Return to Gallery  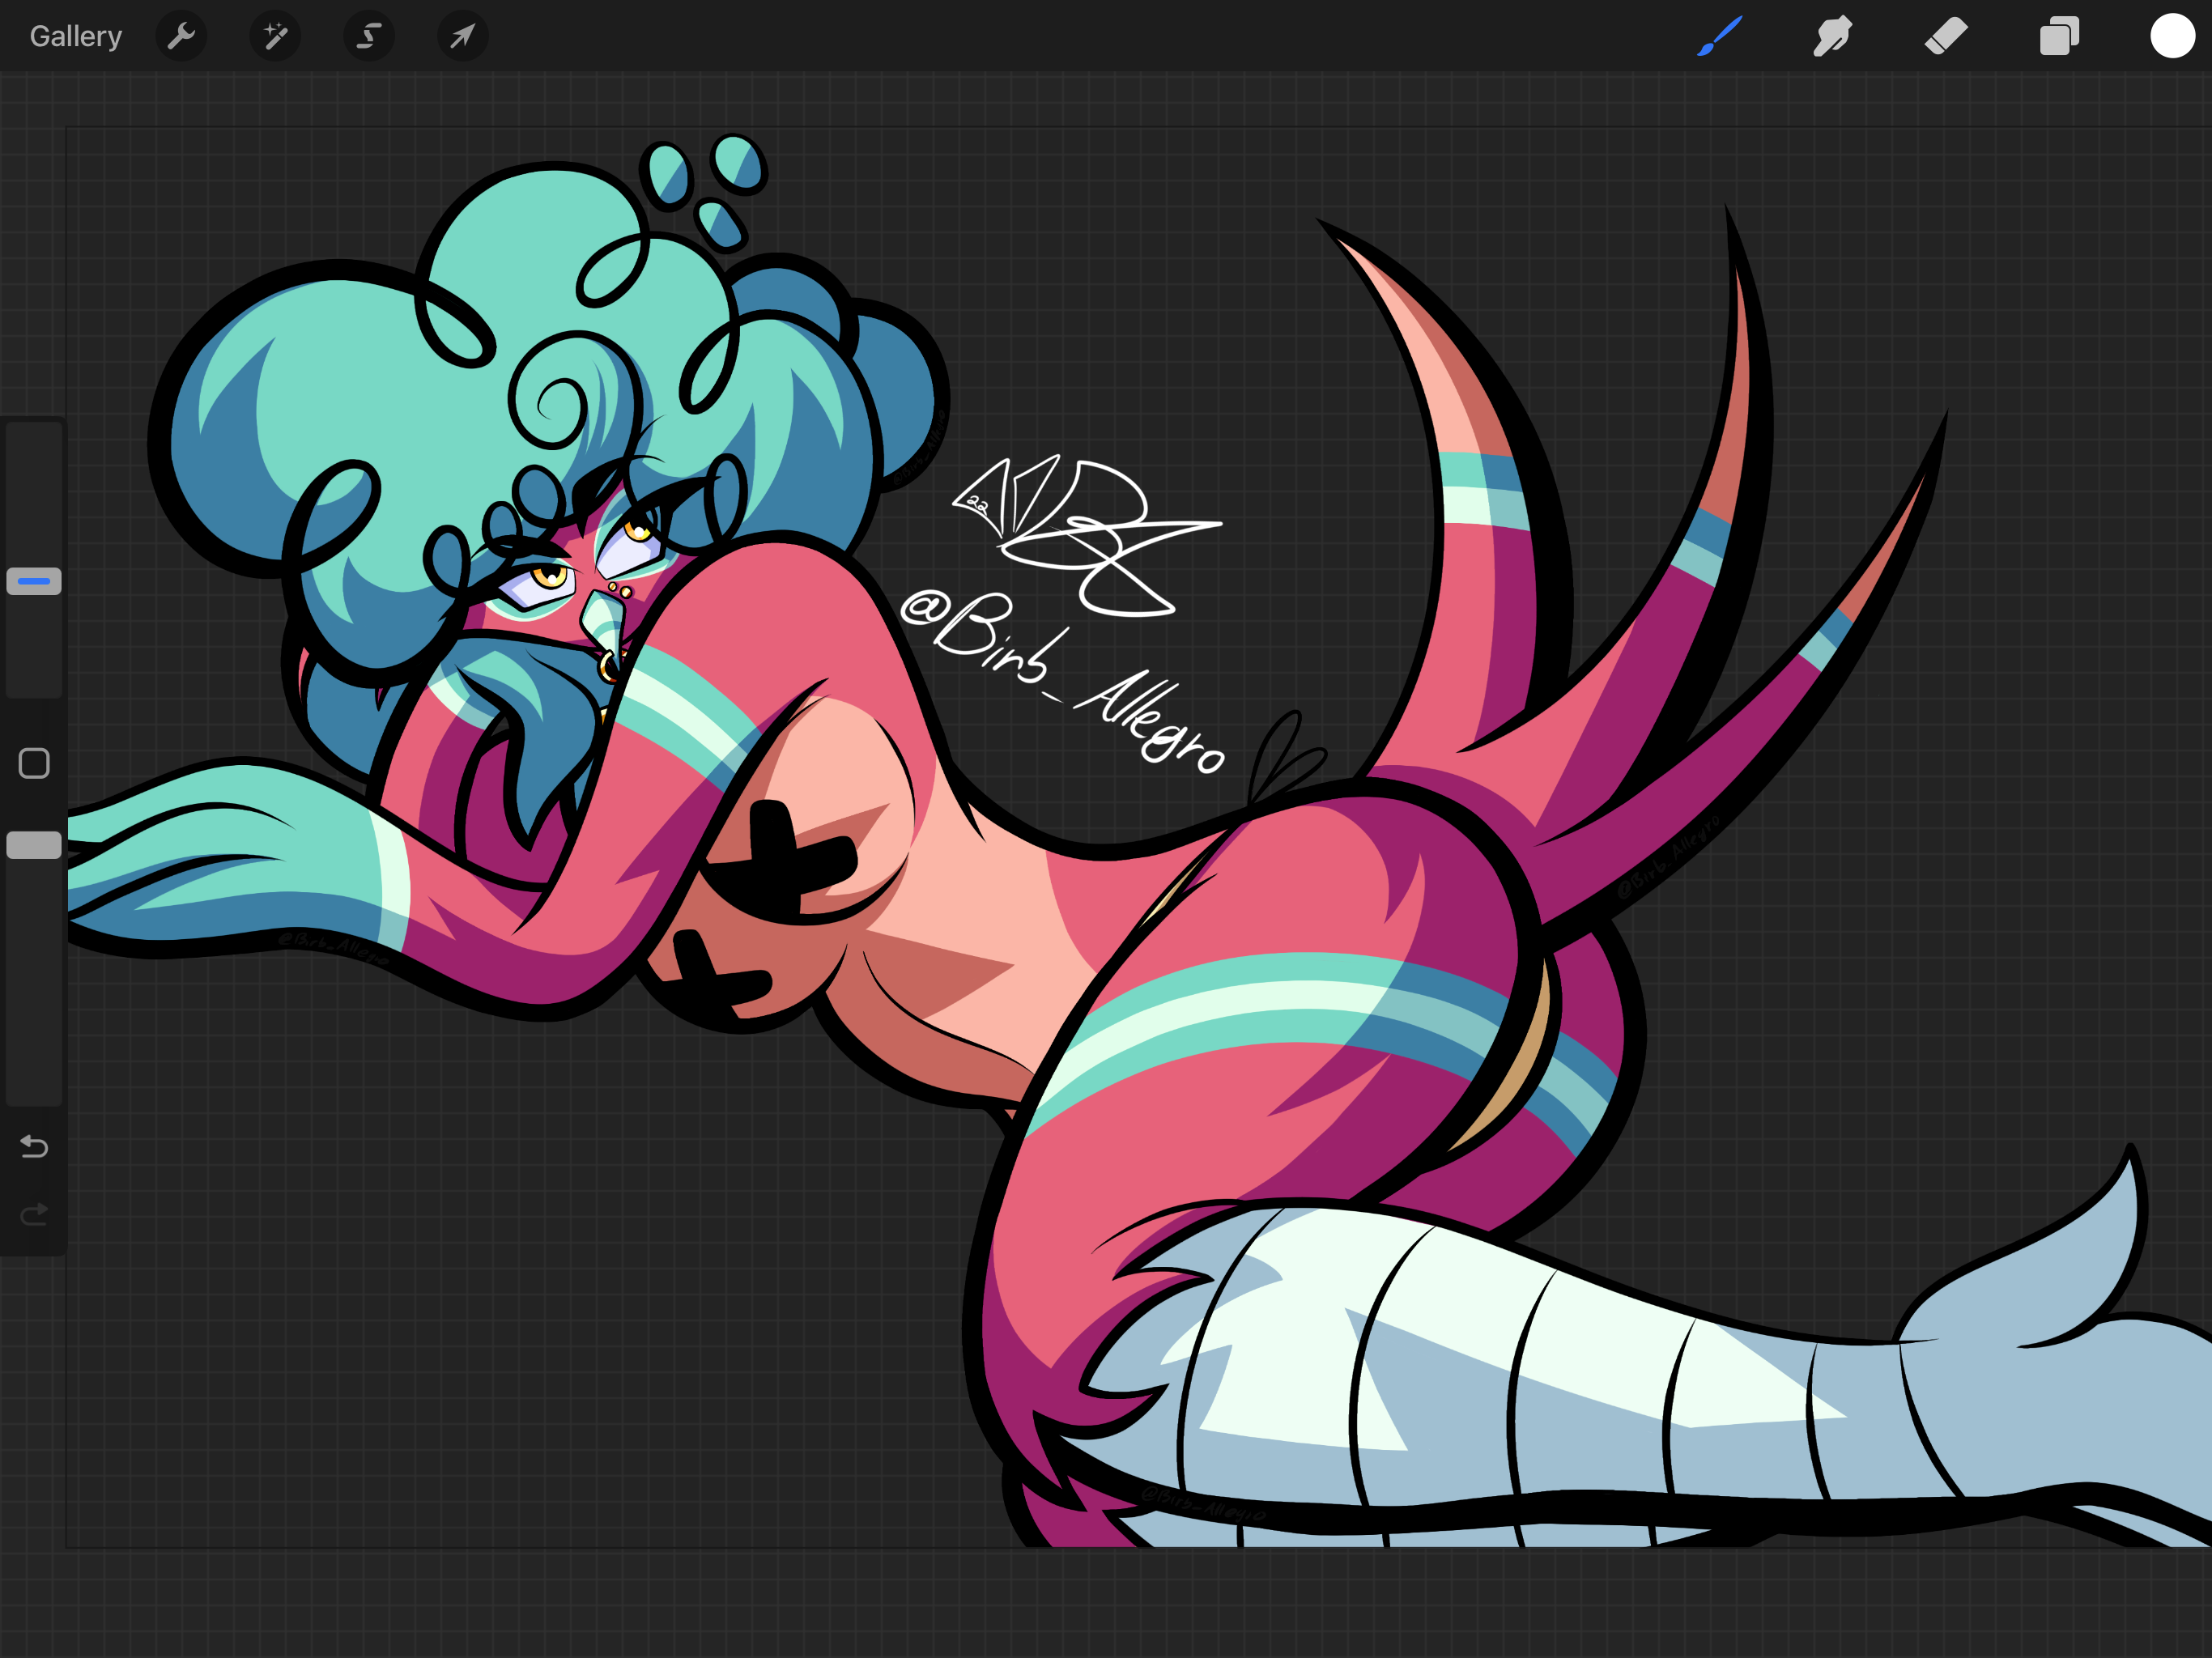pyautogui.click(x=76, y=37)
